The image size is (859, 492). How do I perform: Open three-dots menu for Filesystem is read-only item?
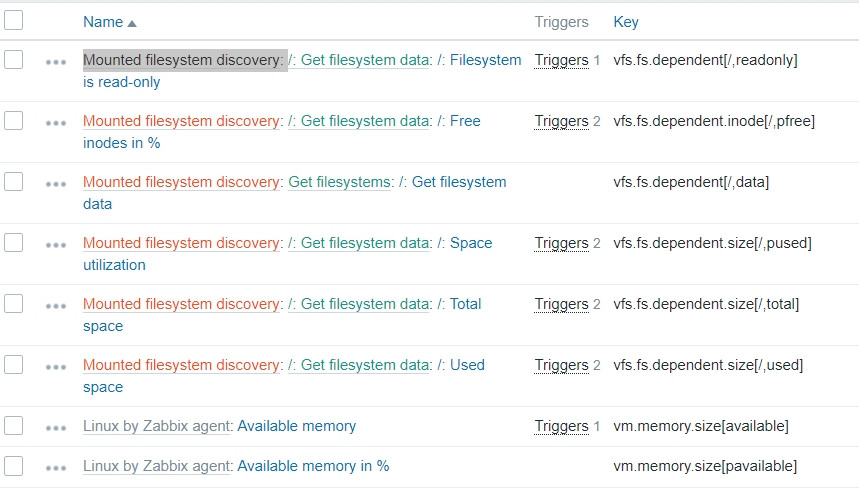click(x=56, y=61)
